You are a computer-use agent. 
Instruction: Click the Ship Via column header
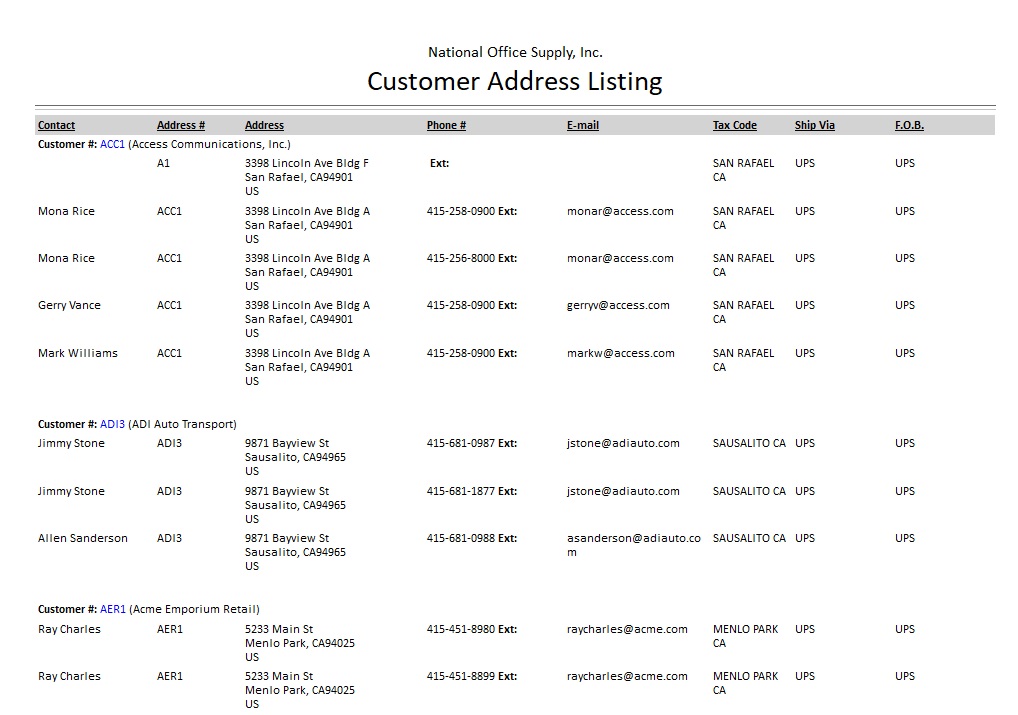[815, 125]
